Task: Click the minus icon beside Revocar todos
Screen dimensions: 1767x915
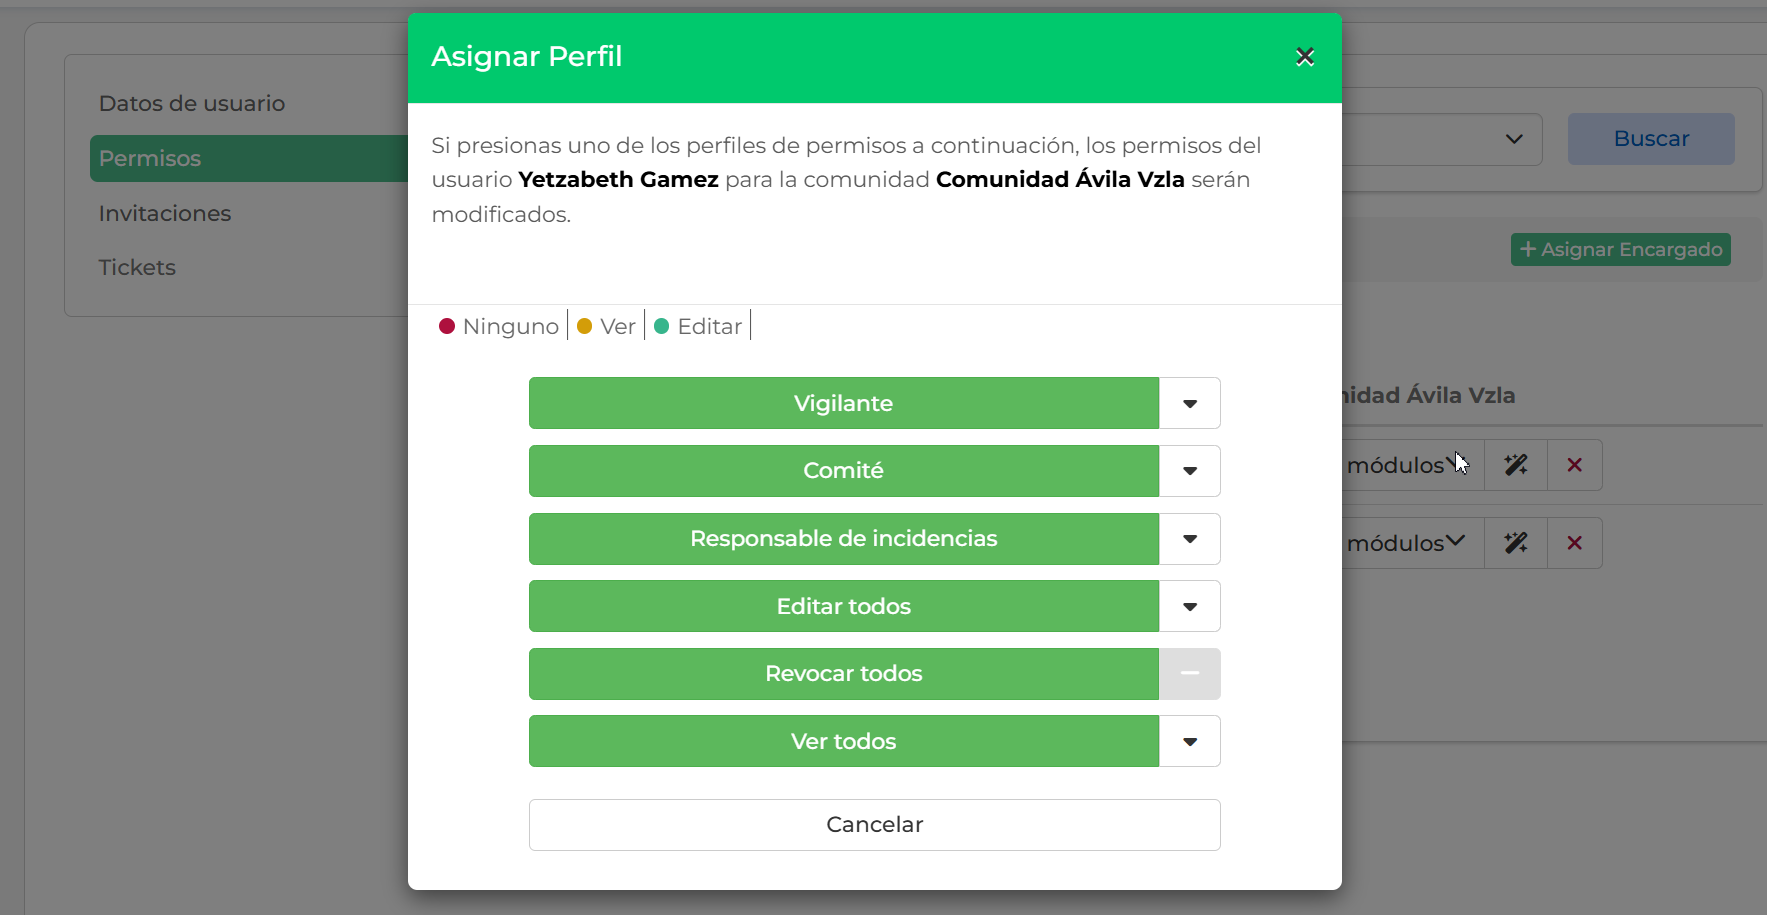Action: pyautogui.click(x=1190, y=674)
